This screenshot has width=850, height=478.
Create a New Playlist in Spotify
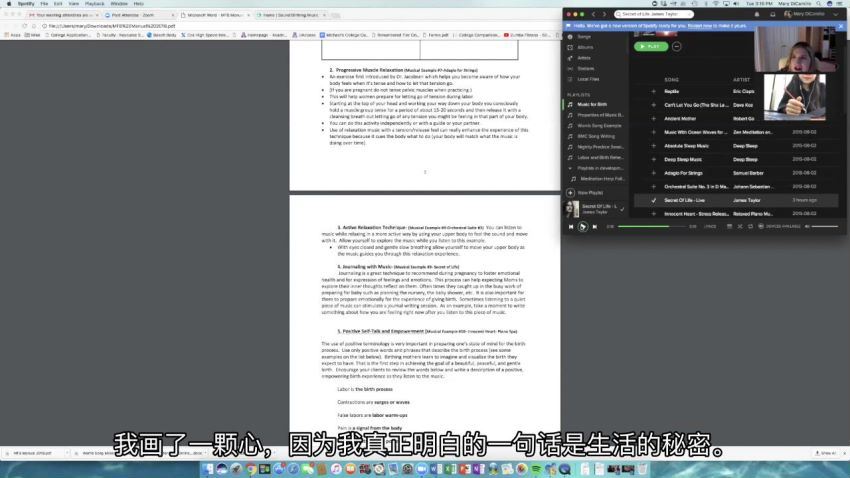click(x=585, y=193)
